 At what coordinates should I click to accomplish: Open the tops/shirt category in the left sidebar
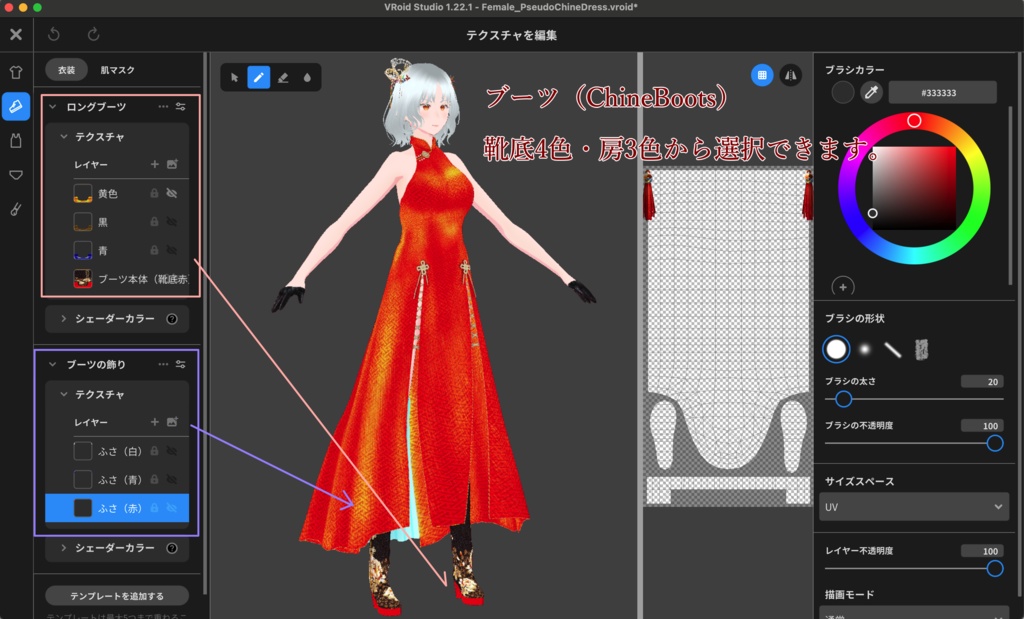pyautogui.click(x=15, y=72)
